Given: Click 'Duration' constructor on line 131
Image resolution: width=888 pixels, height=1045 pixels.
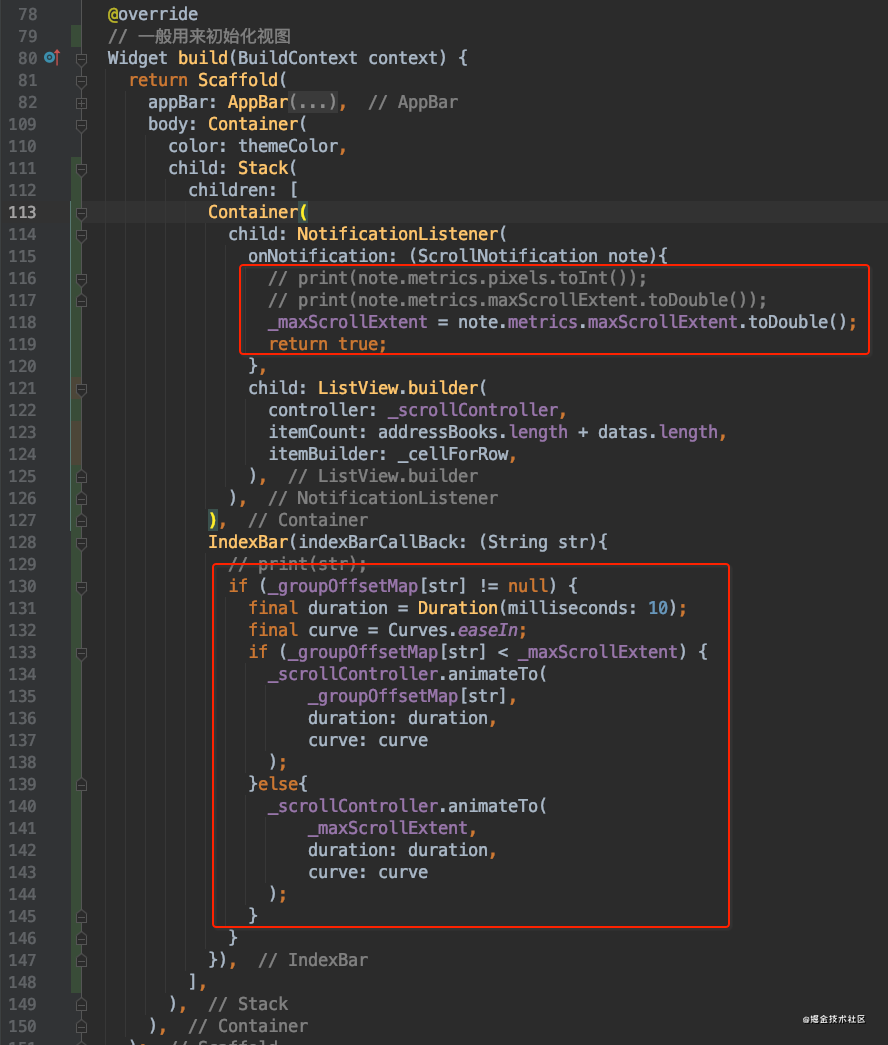Looking at the screenshot, I should click(457, 608).
